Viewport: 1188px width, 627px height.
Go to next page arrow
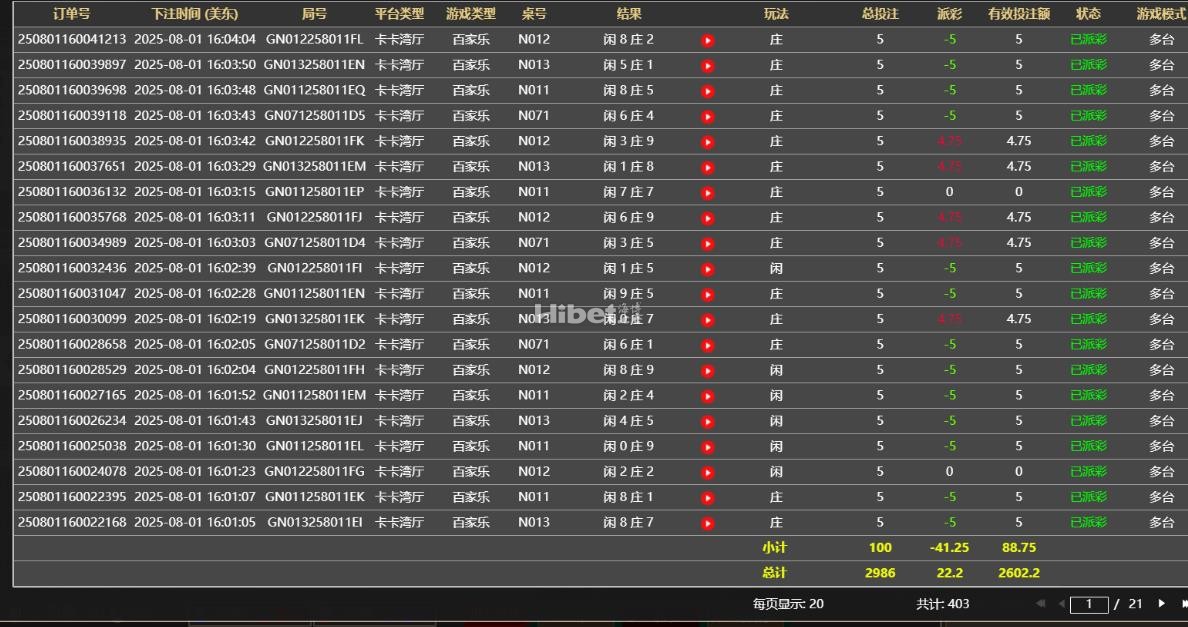[x=1161, y=604]
